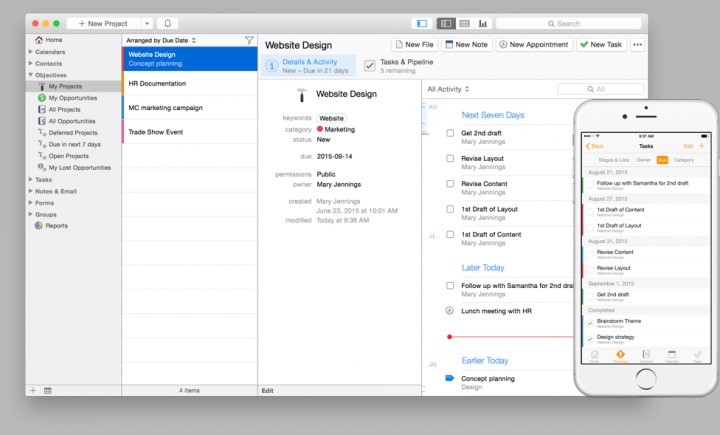Image resolution: width=720 pixels, height=435 pixels.
Task: Collapse the Objectives section
Action: [31, 74]
